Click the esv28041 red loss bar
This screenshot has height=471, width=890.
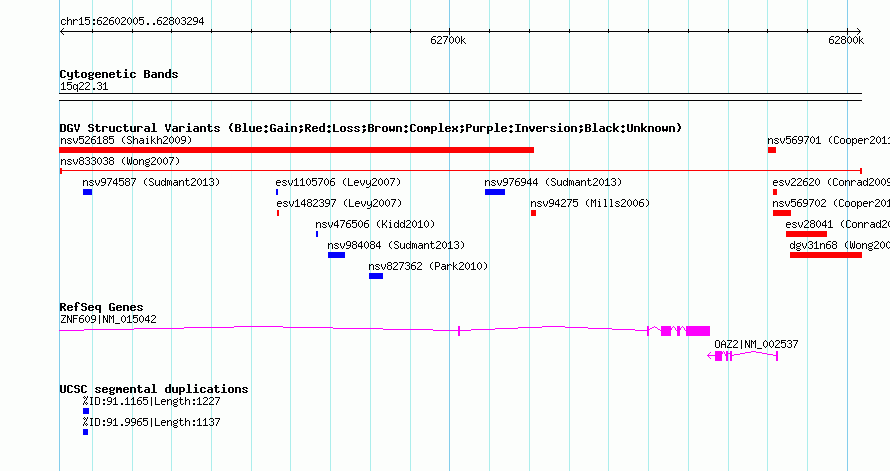click(x=806, y=234)
